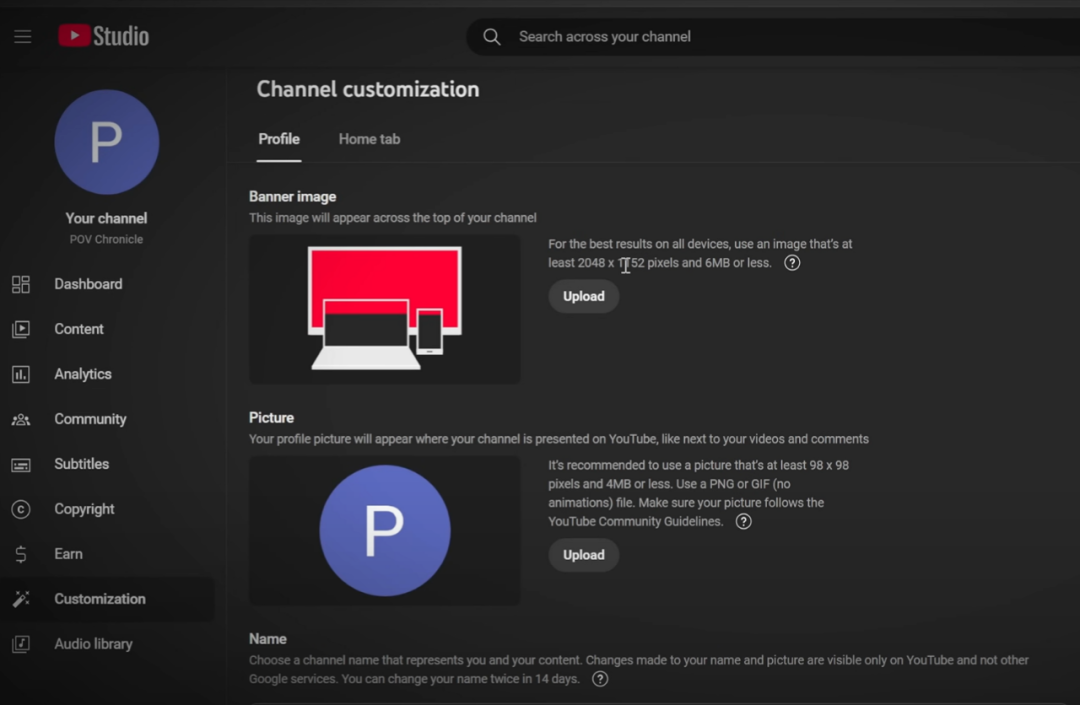Click the Copyright circle-C icon
This screenshot has height=705, width=1080.
point(21,509)
